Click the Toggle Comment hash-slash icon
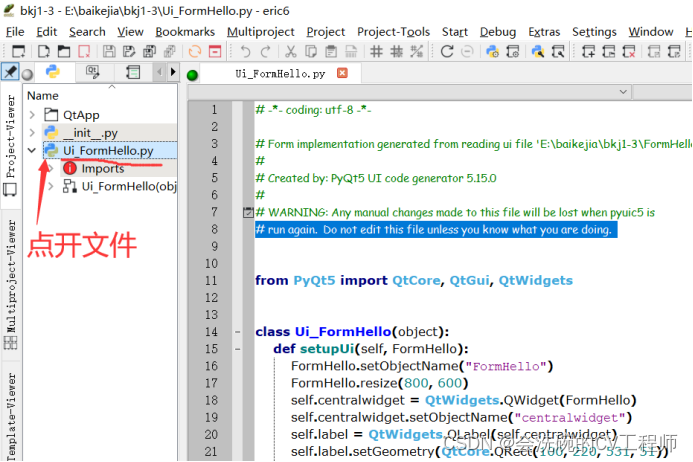This screenshot has height=462, width=693. coord(416,51)
